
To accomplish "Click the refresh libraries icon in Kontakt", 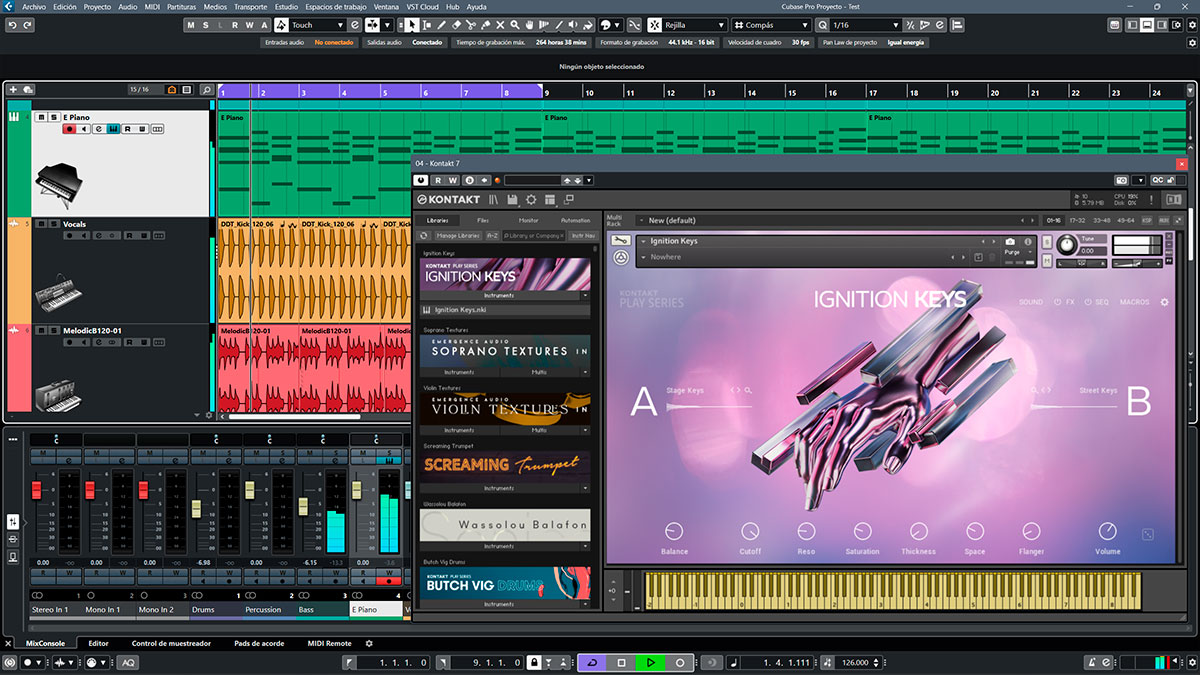I will point(424,236).
